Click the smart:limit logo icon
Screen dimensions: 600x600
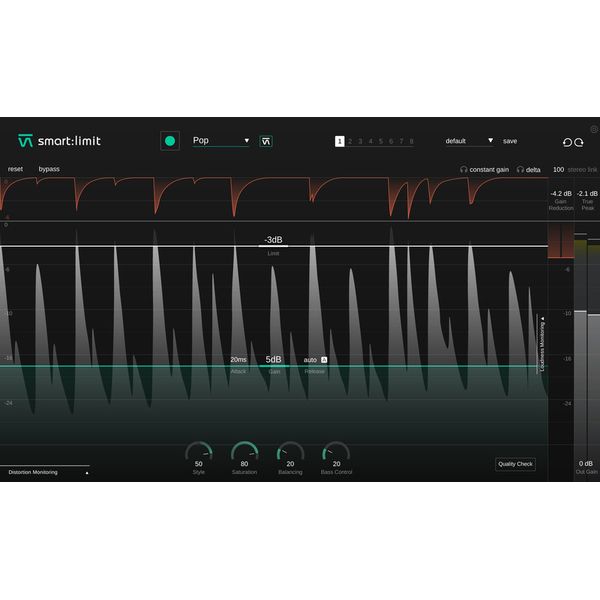tap(25, 141)
